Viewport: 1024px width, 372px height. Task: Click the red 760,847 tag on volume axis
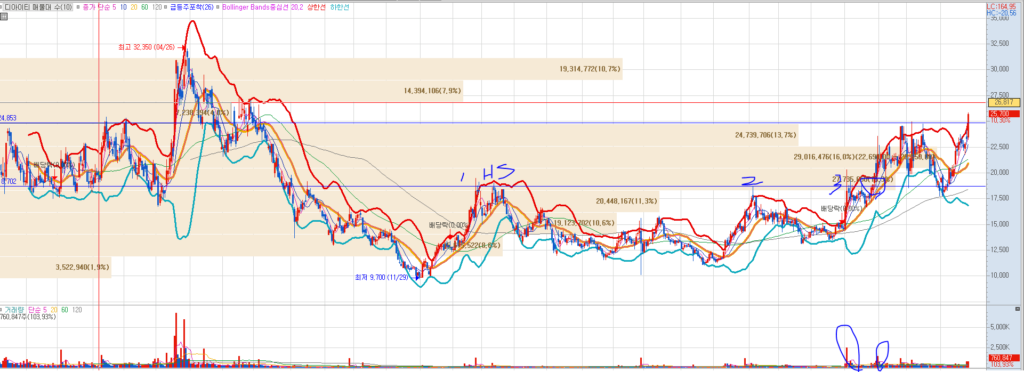point(1005,358)
